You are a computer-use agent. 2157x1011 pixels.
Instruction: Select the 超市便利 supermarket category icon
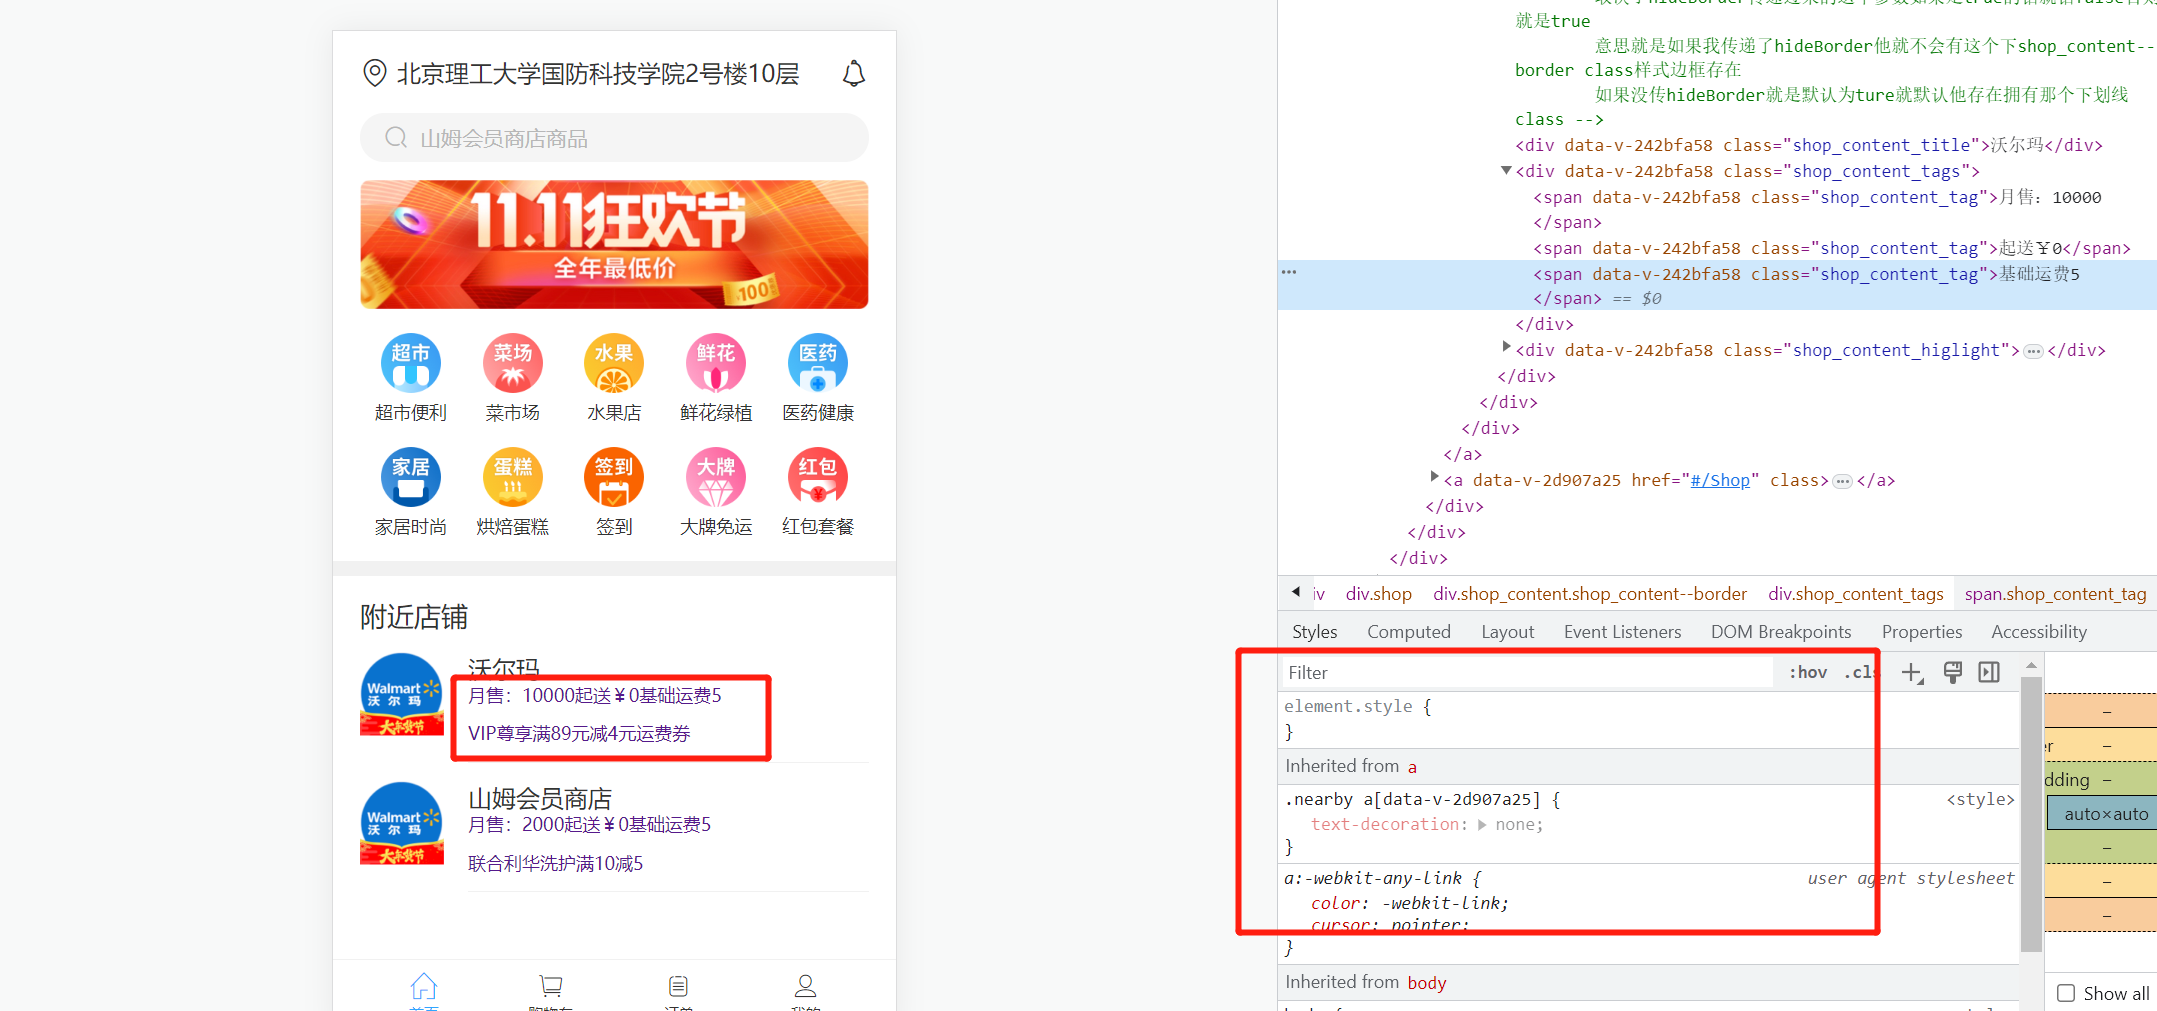(410, 364)
